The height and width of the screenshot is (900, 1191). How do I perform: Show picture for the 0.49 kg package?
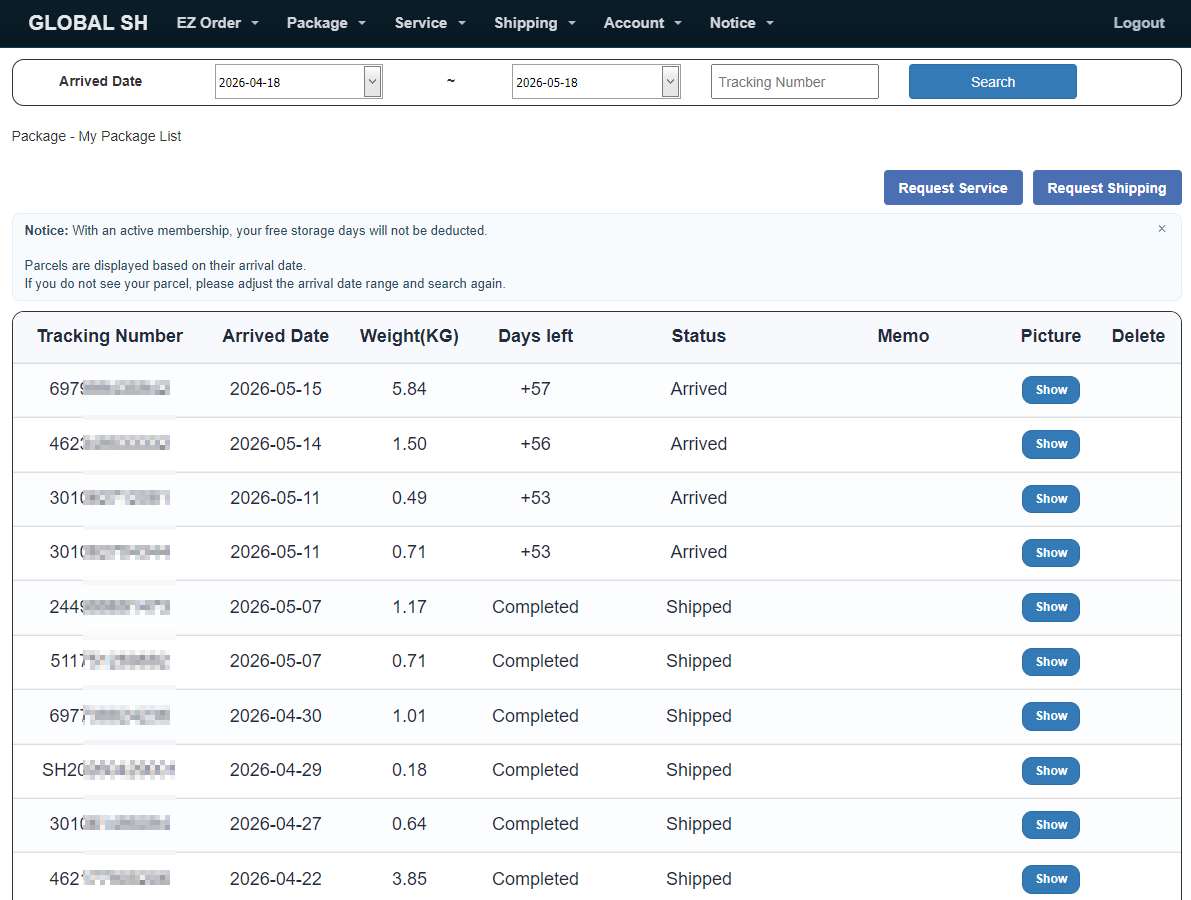point(1050,498)
